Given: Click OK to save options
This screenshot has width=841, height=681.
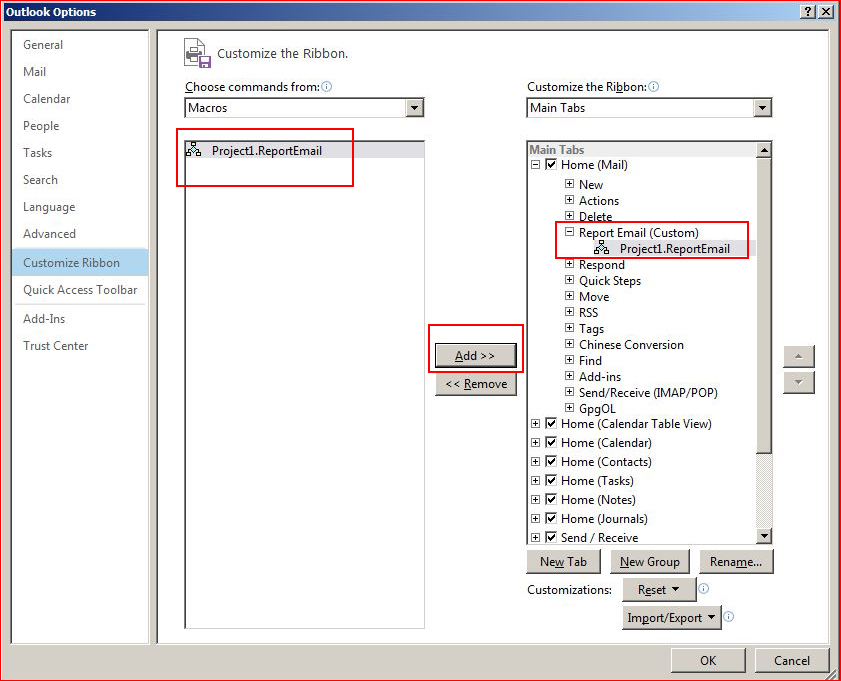Looking at the screenshot, I should tap(708, 660).
